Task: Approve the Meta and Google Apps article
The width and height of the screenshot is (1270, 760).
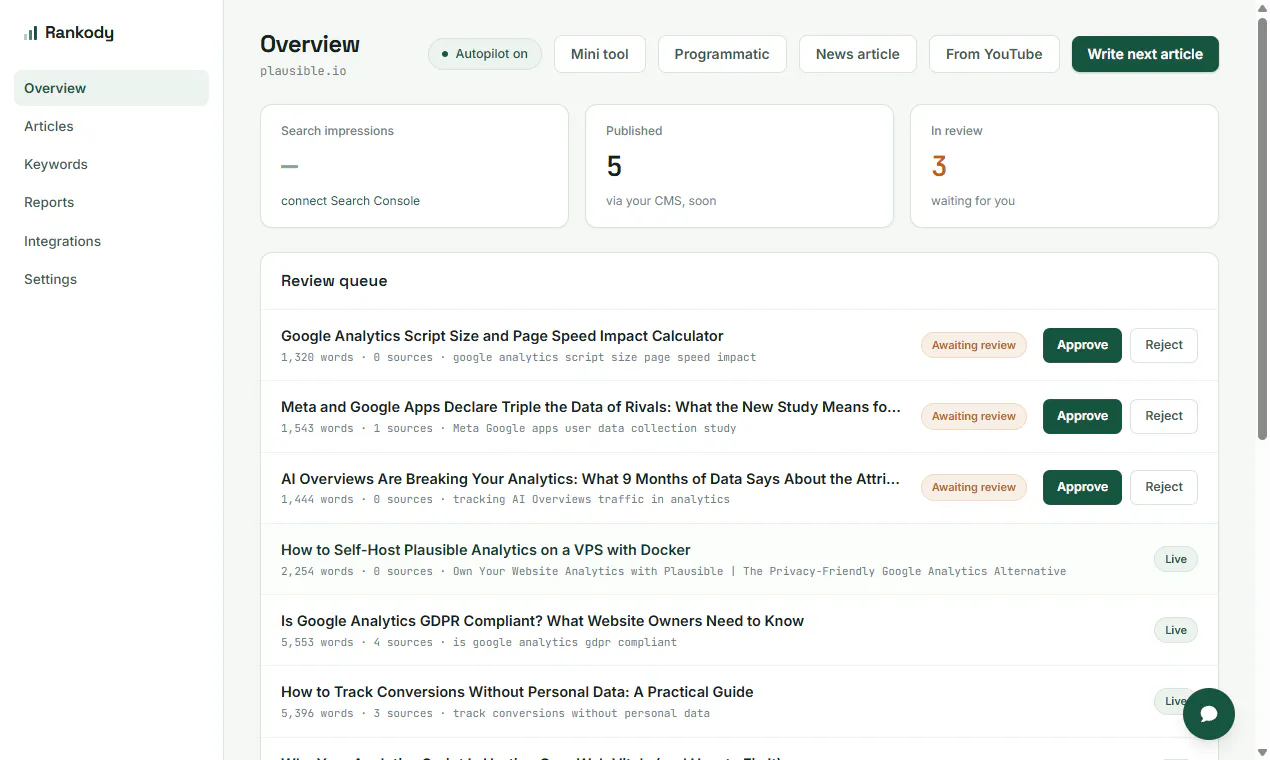Action: (x=1082, y=416)
